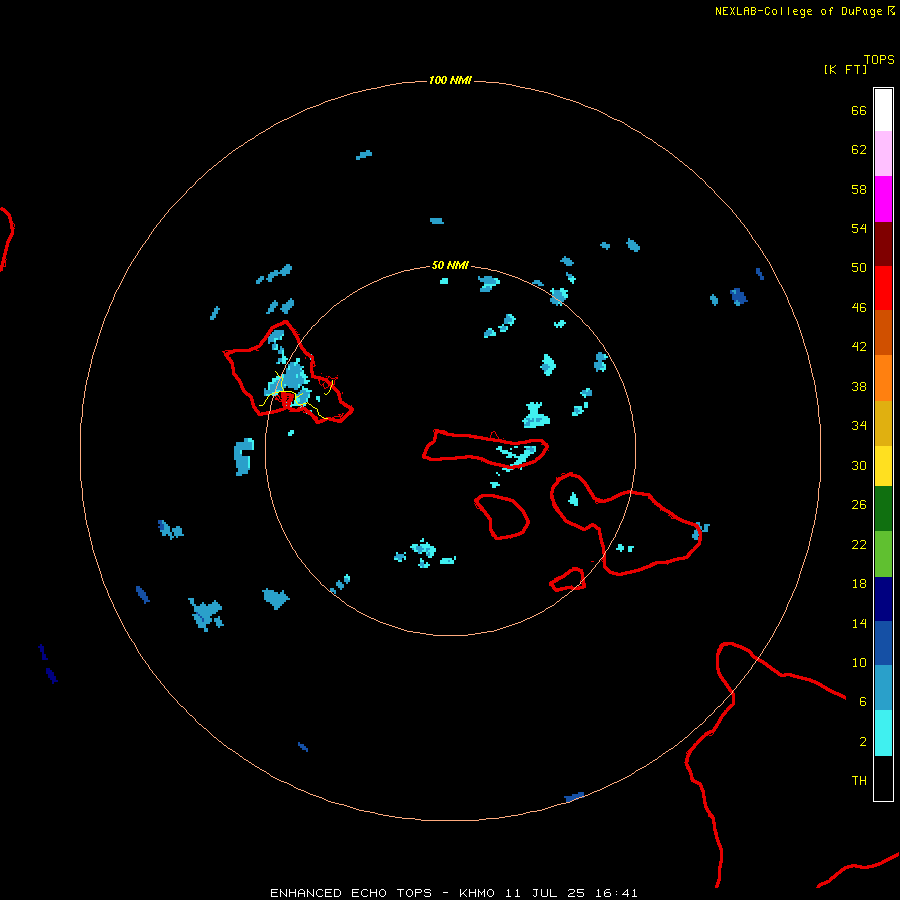
Task: Click the orange 42 kft legend swatch
Action: coord(883,378)
